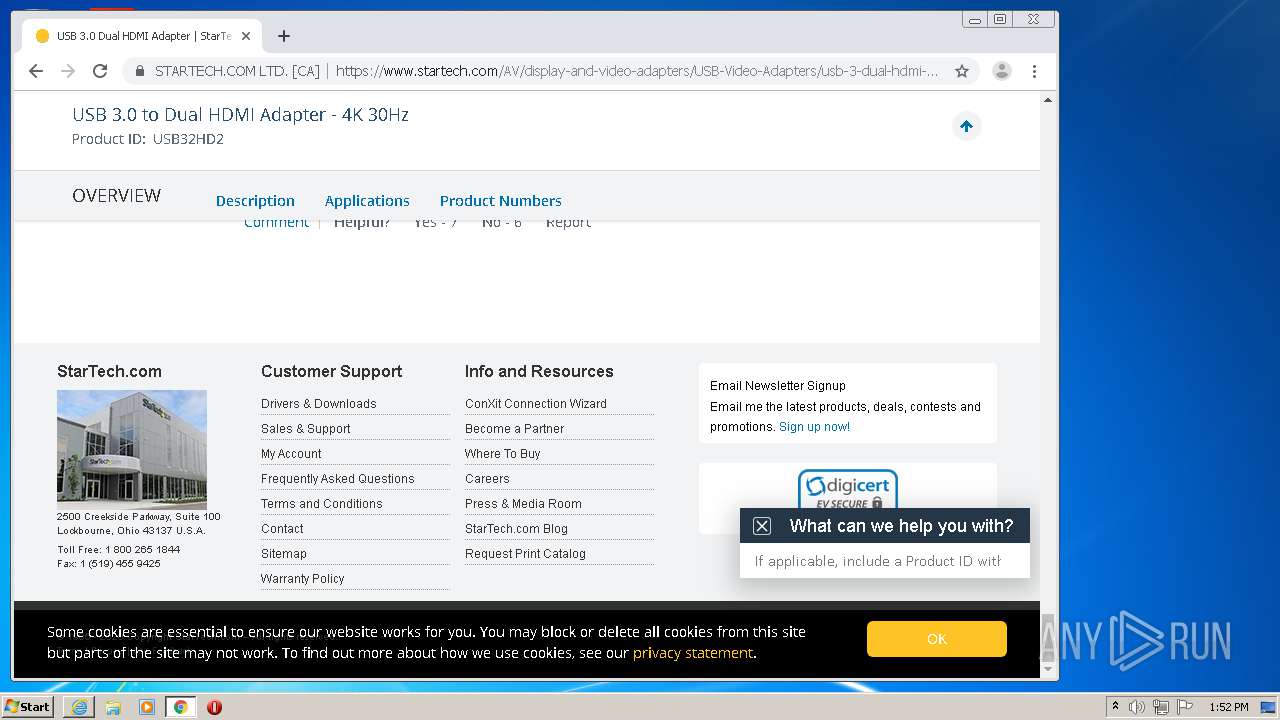Open the Windows Start menu
Viewport: 1280px width, 720px height.
[x=28, y=707]
